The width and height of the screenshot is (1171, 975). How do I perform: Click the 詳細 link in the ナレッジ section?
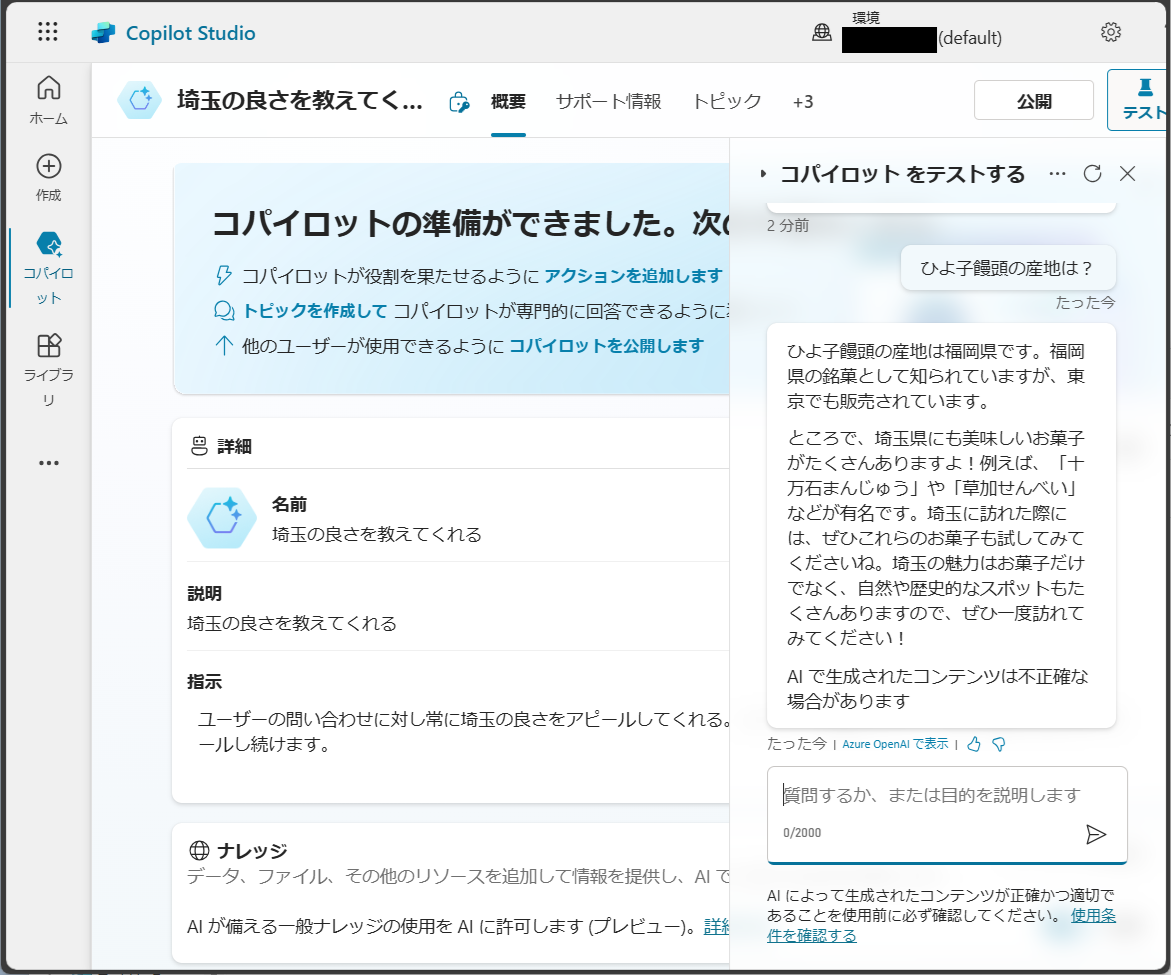(x=716, y=926)
